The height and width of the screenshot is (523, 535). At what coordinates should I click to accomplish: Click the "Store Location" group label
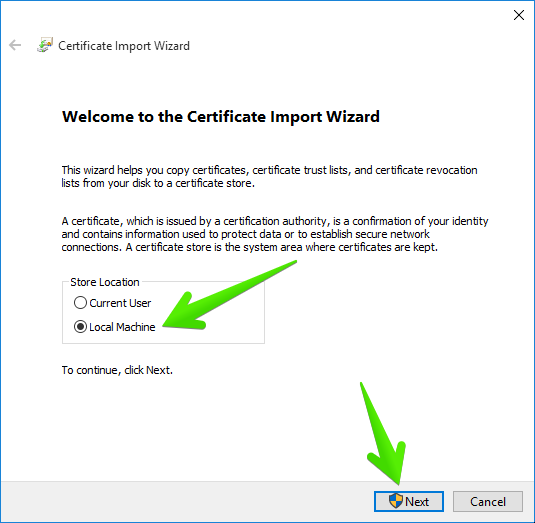coord(105,282)
